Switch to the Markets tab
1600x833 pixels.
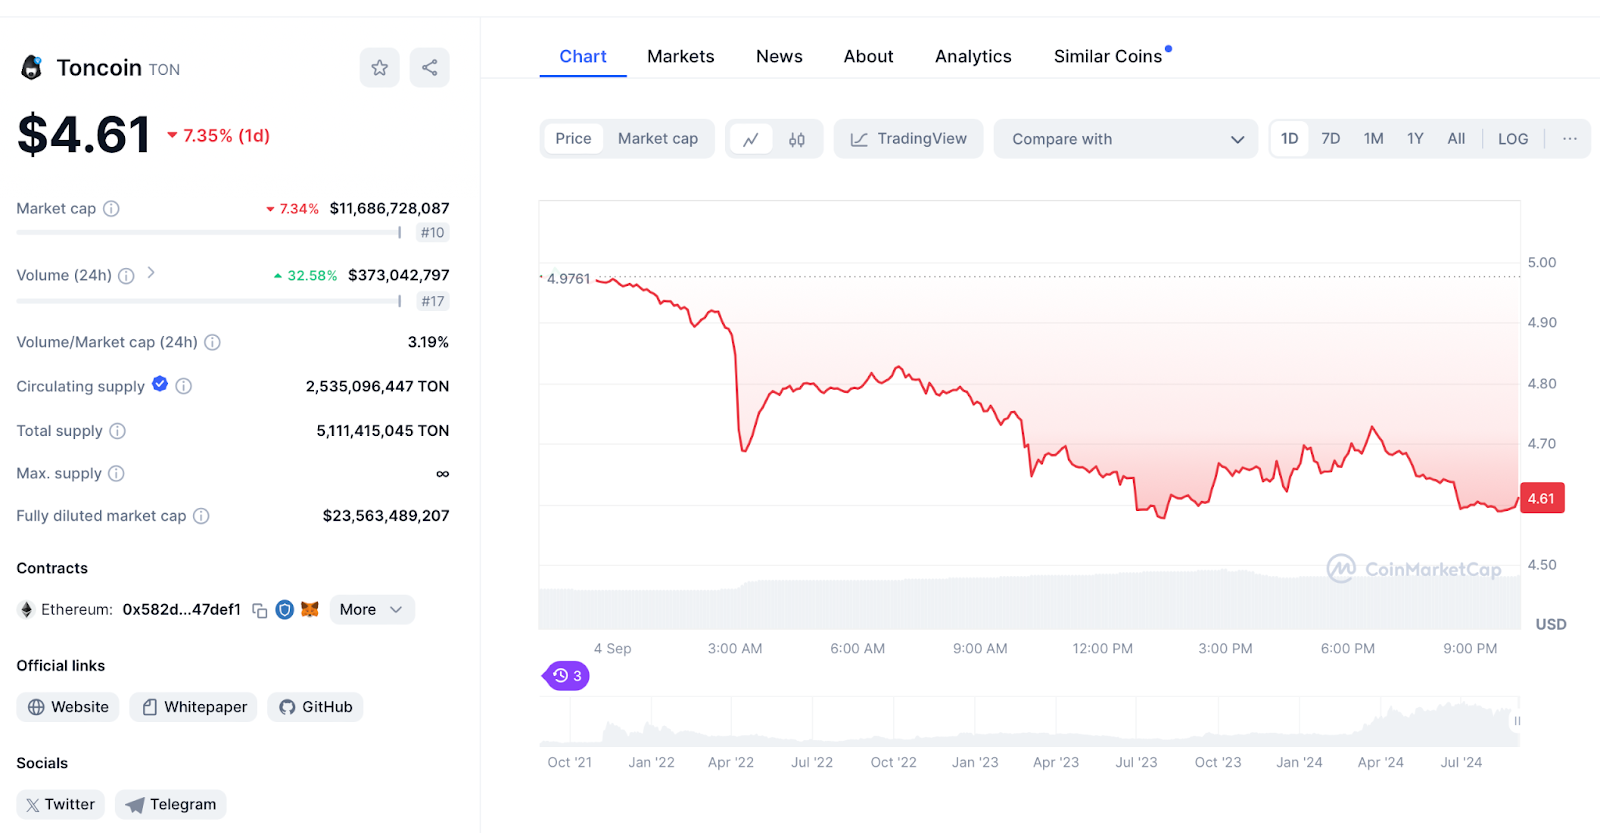(x=680, y=57)
